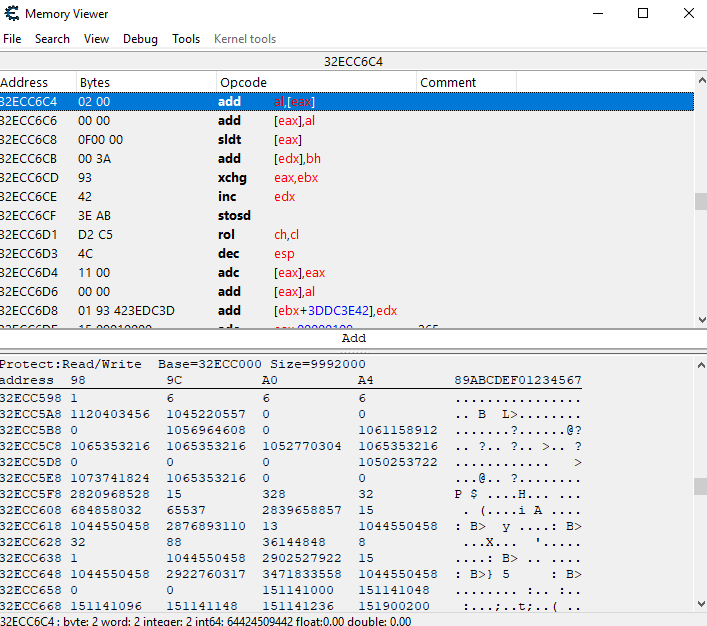Click the Cheat Engine icon in the title bar

coord(11,14)
